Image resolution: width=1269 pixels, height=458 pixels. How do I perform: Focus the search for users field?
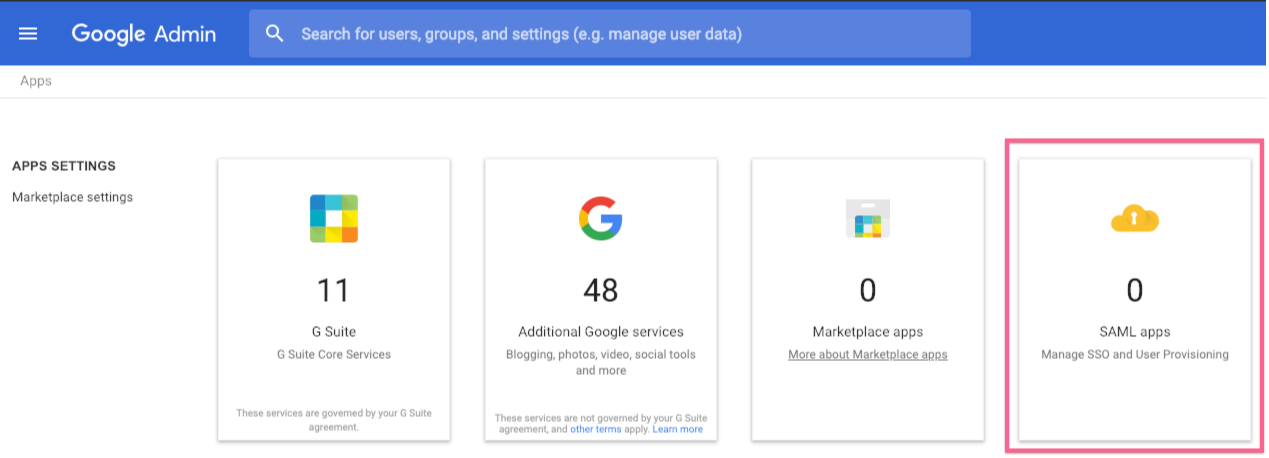coord(610,34)
